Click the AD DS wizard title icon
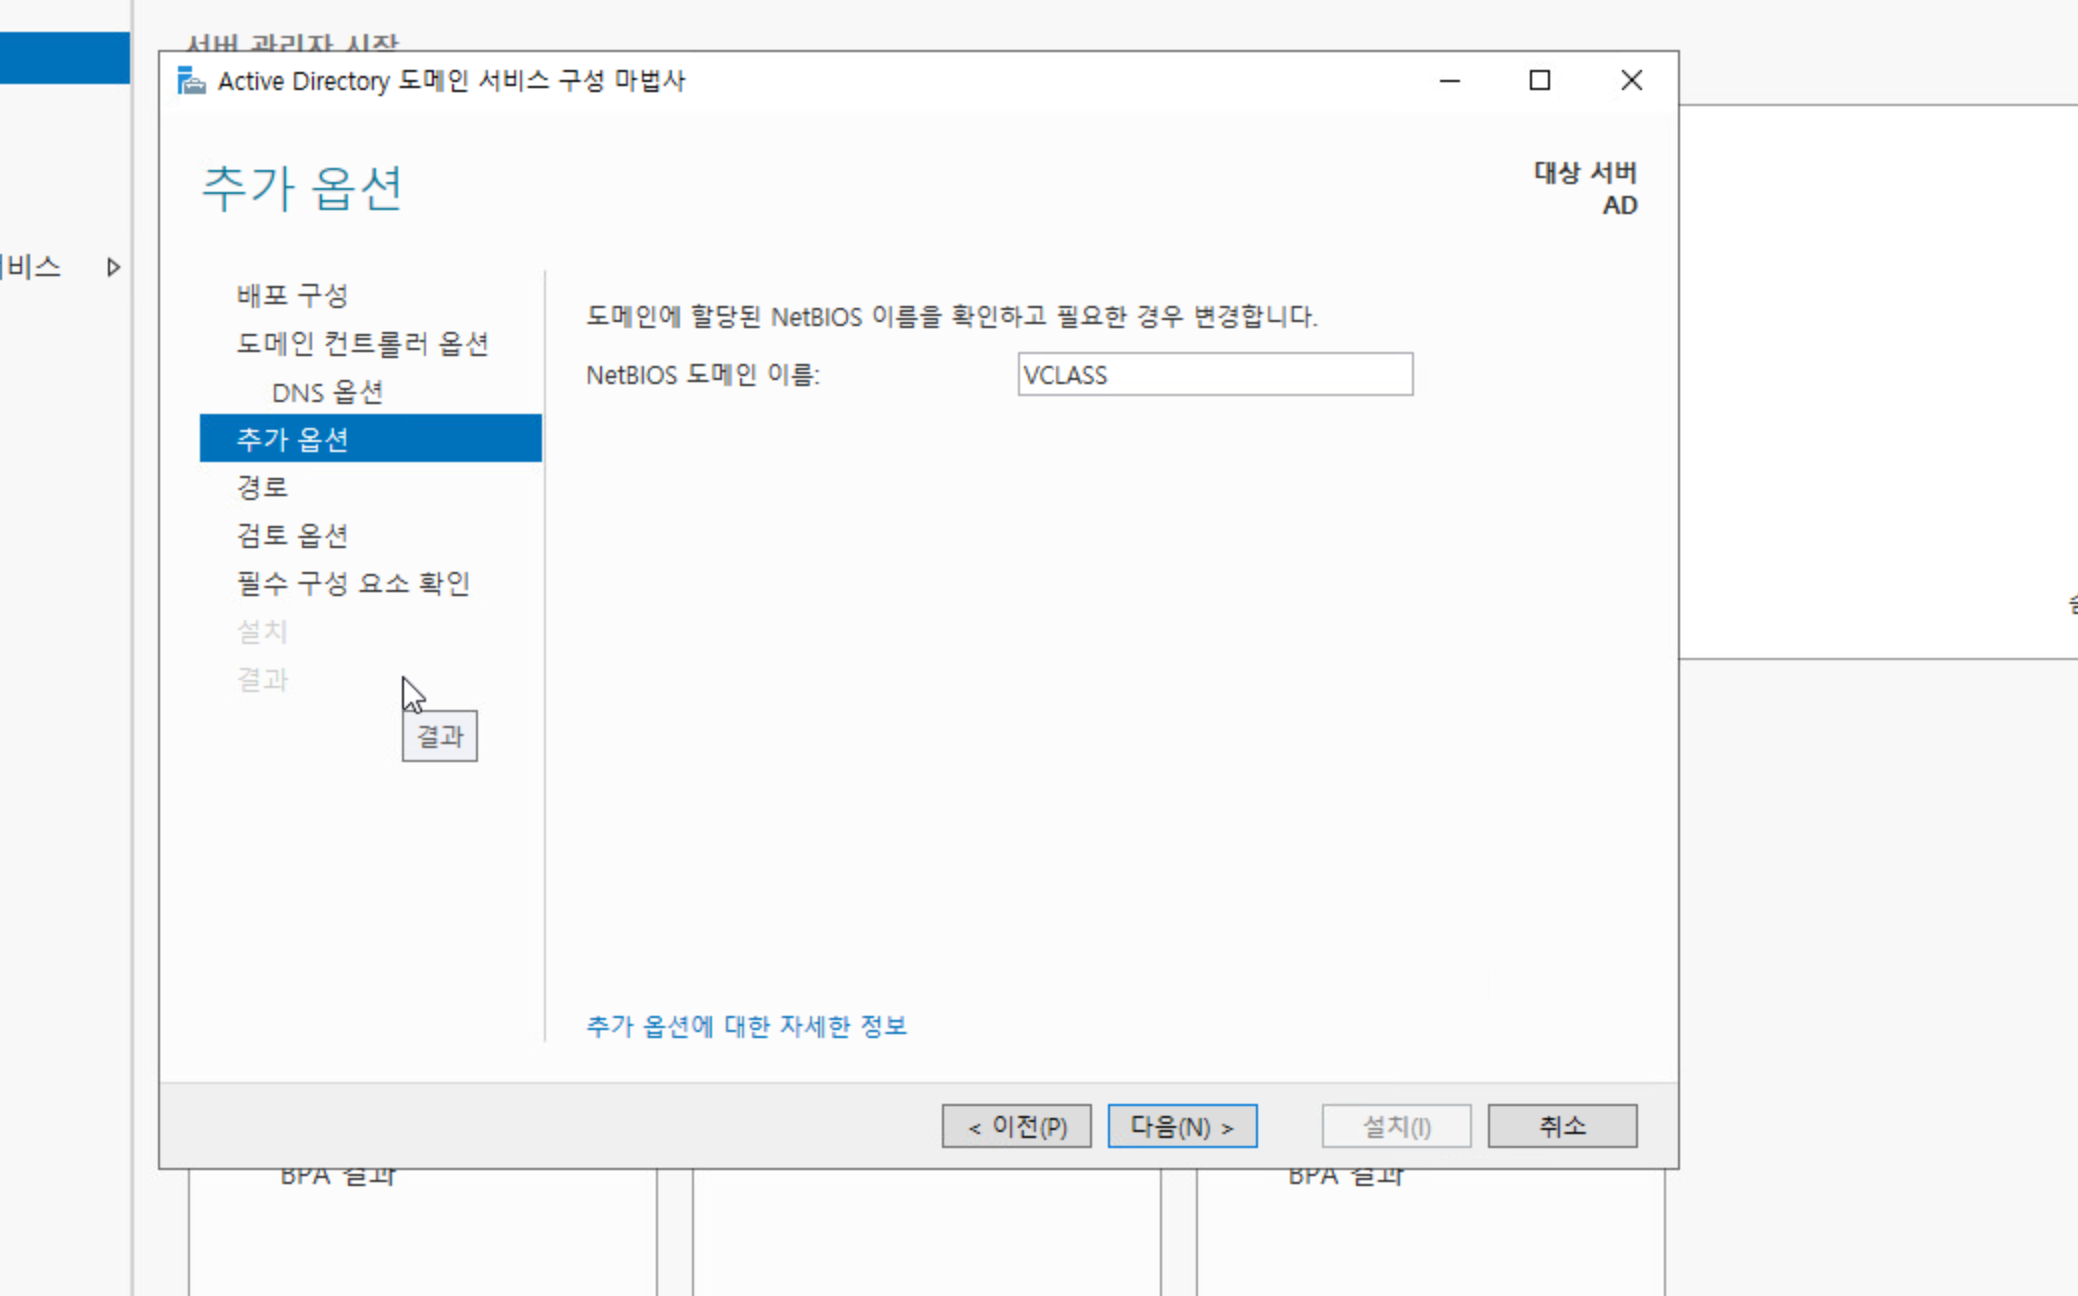Viewport: 2078px width, 1296px height. (191, 80)
